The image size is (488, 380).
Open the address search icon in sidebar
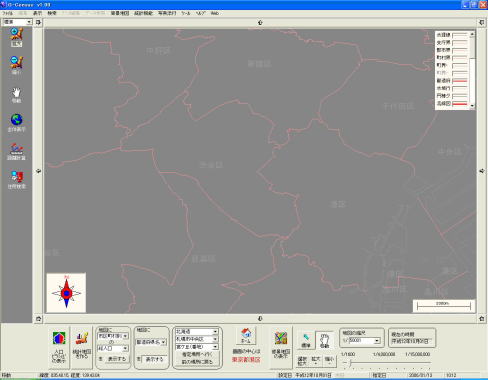point(16,179)
